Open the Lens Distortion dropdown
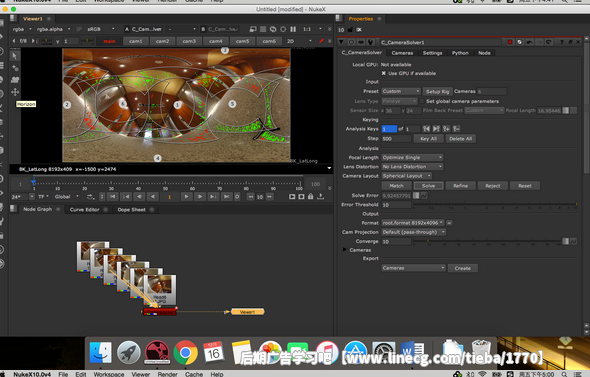The image size is (590, 377). coord(412,167)
